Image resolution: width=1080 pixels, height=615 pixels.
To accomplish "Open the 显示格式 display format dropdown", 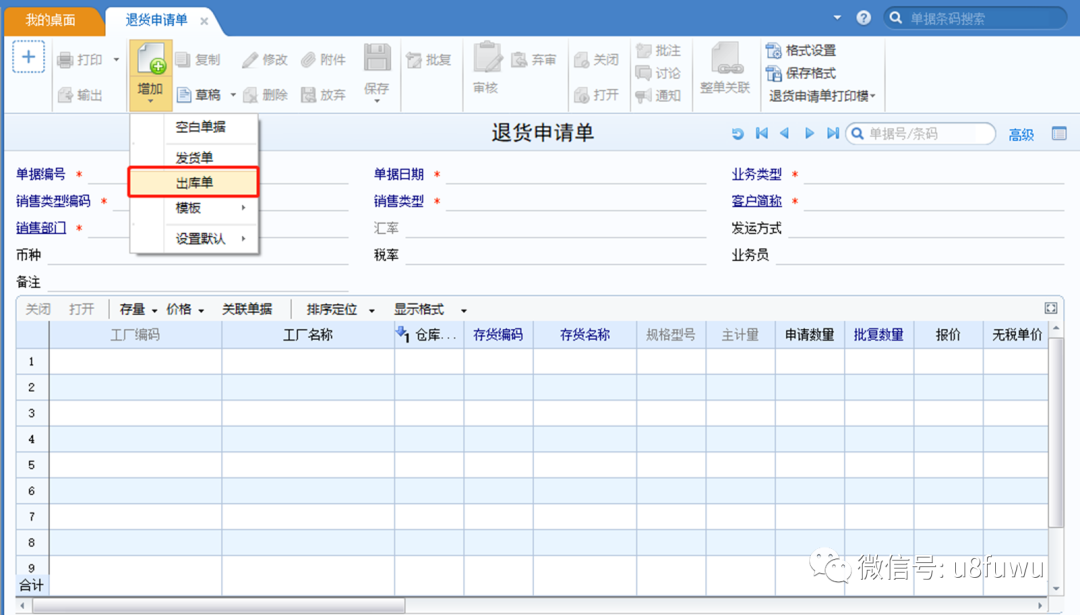I will 430,309.
